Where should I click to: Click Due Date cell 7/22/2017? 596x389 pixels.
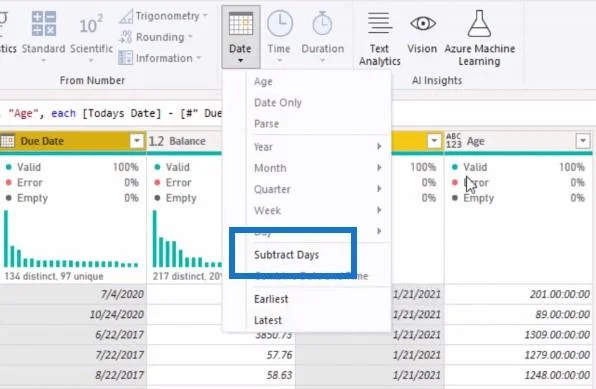point(73,355)
